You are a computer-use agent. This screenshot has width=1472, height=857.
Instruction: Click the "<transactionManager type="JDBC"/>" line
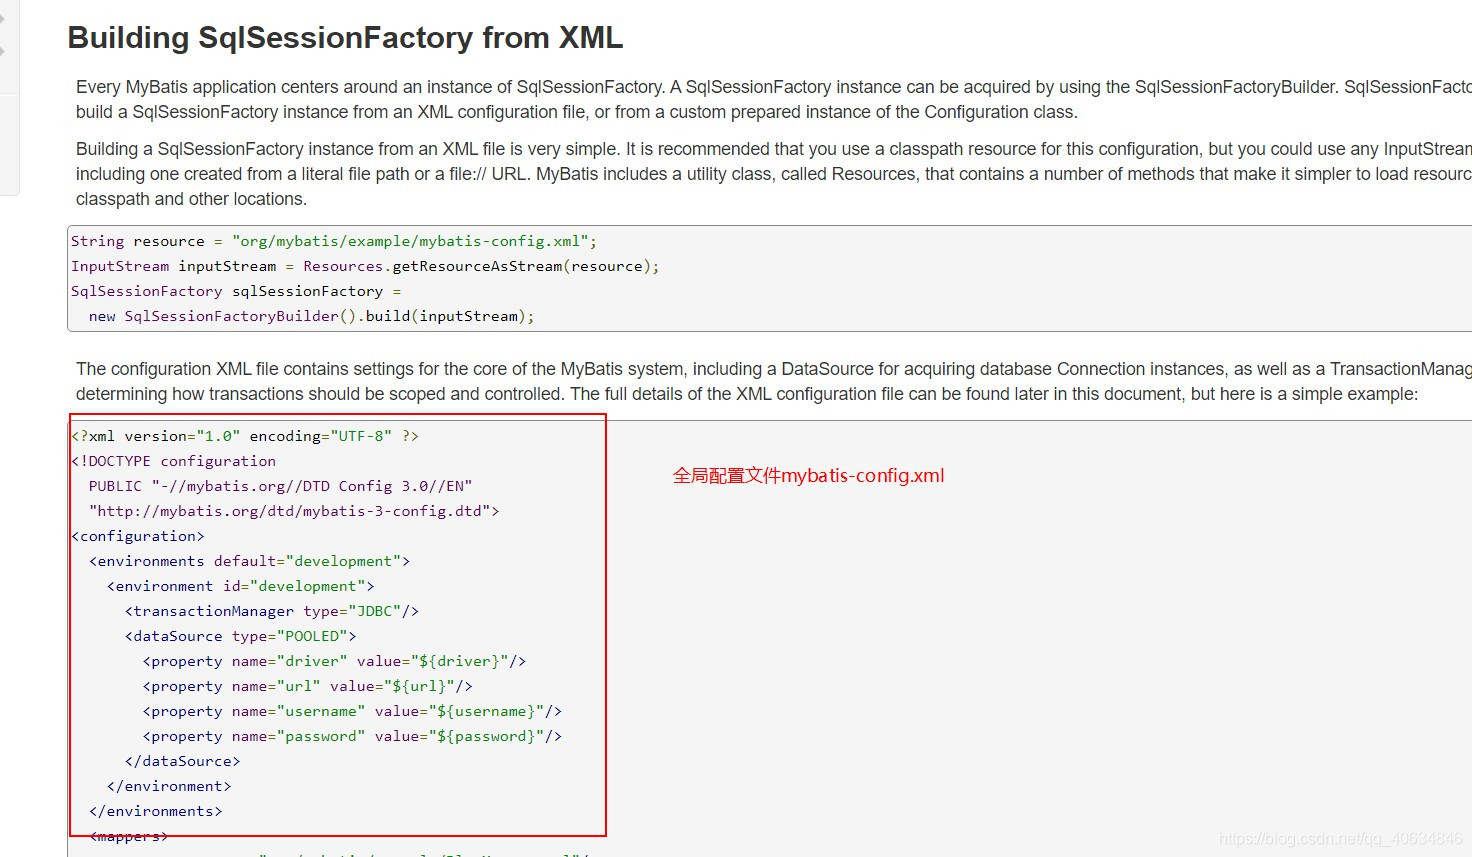[x=272, y=611]
